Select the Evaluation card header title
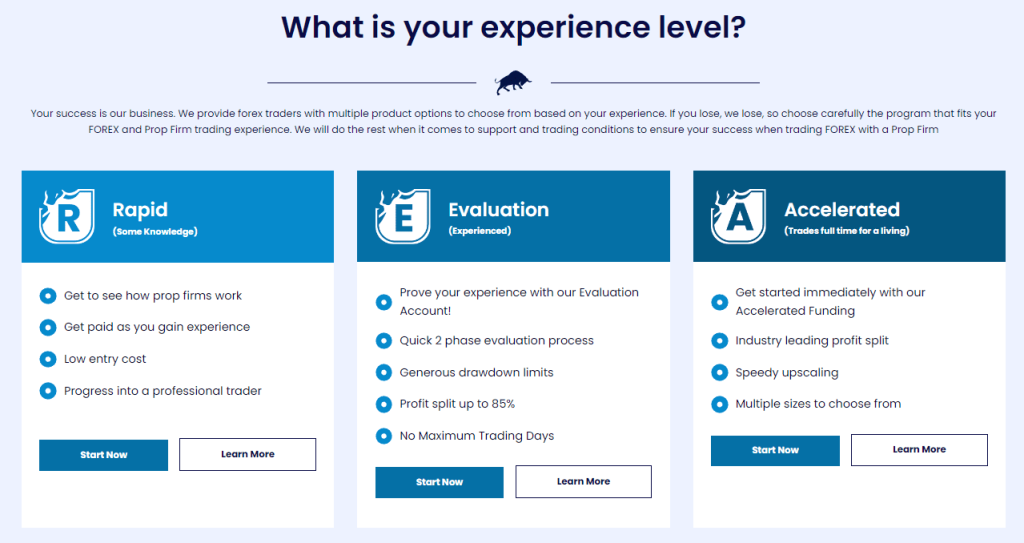 pos(498,209)
